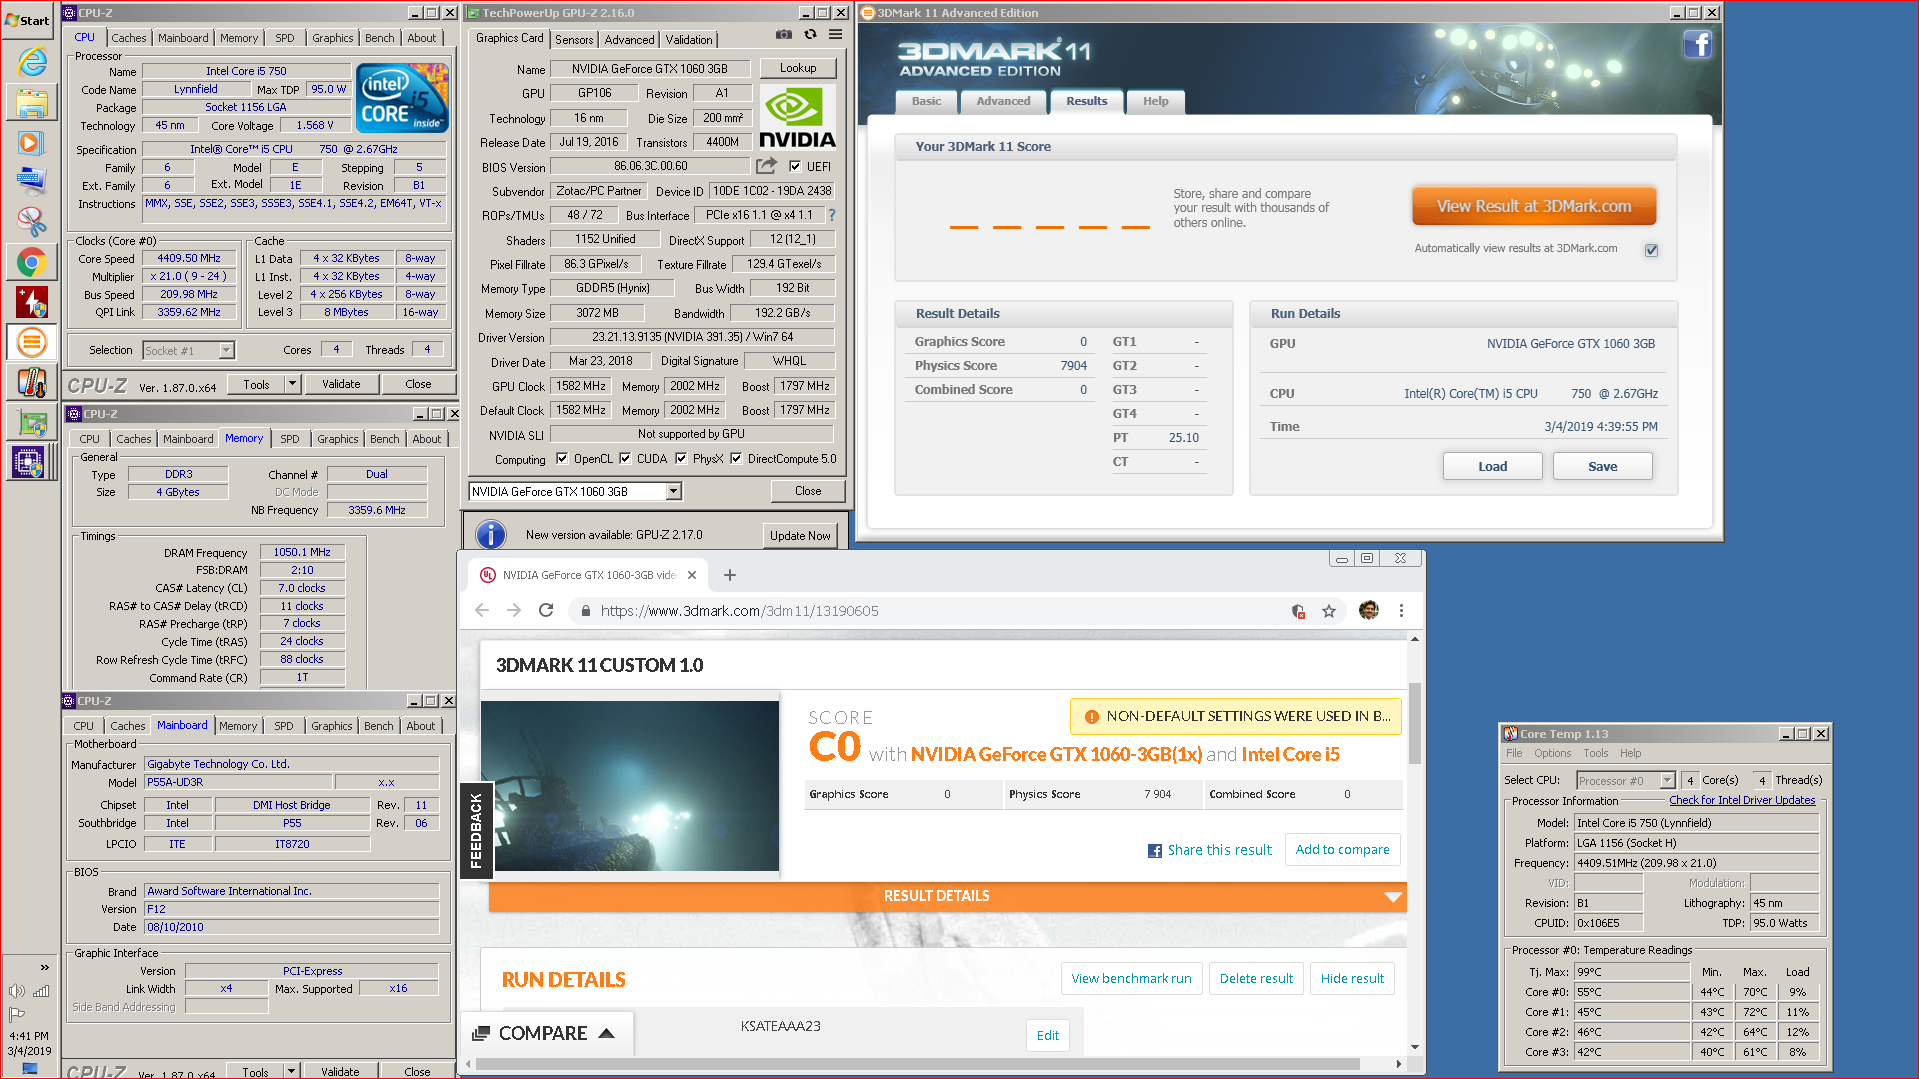Click the browser vertical scrollbar thumb
This screenshot has height=1079, width=1919.
click(1414, 722)
